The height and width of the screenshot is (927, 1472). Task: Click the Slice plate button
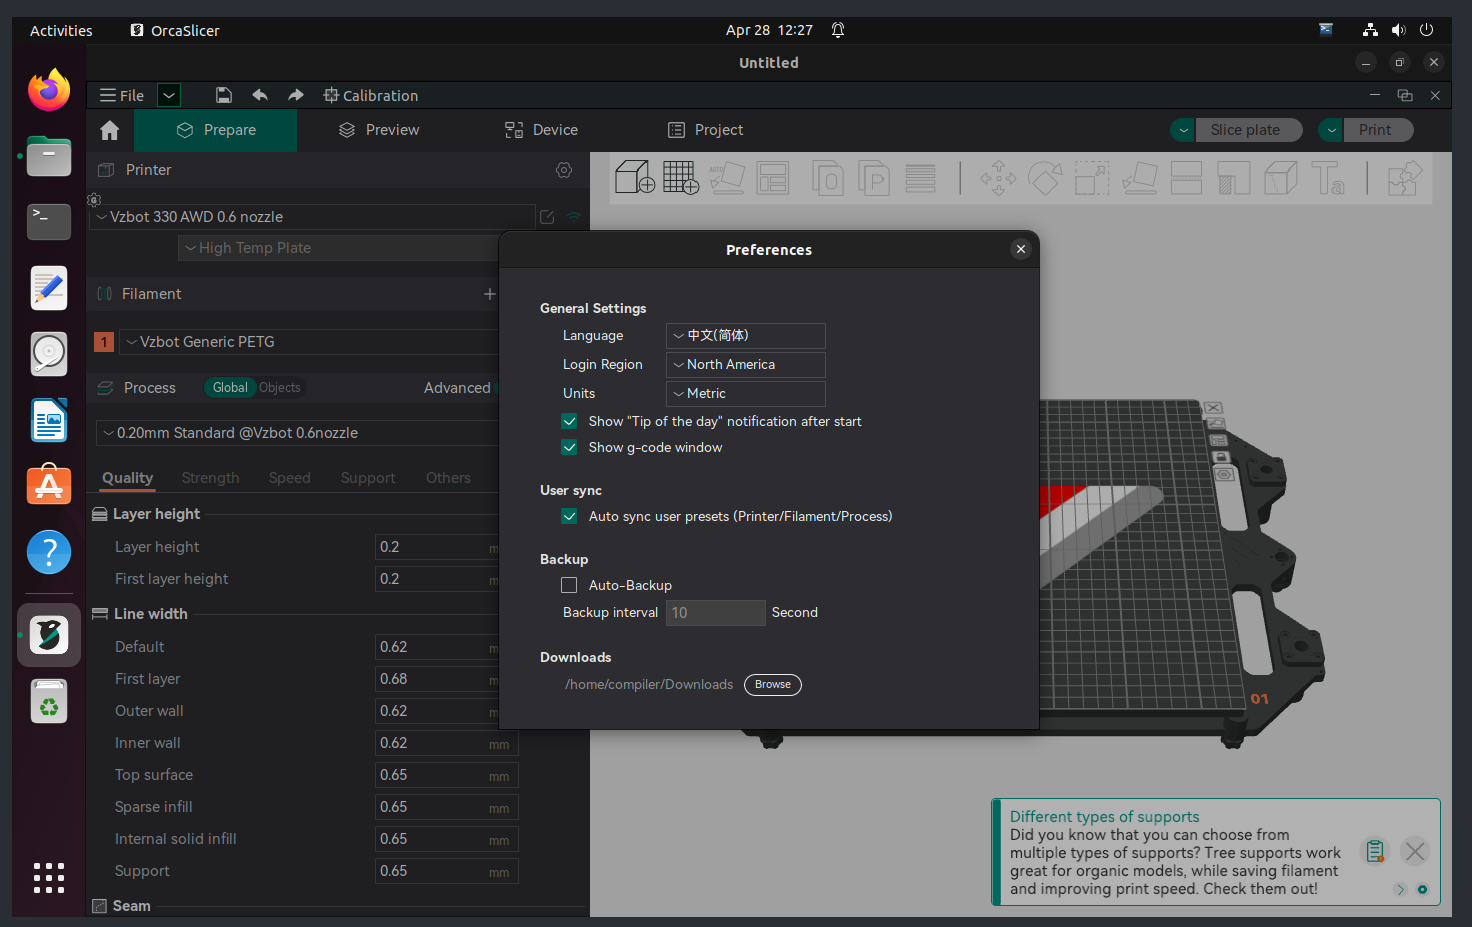pos(1249,129)
